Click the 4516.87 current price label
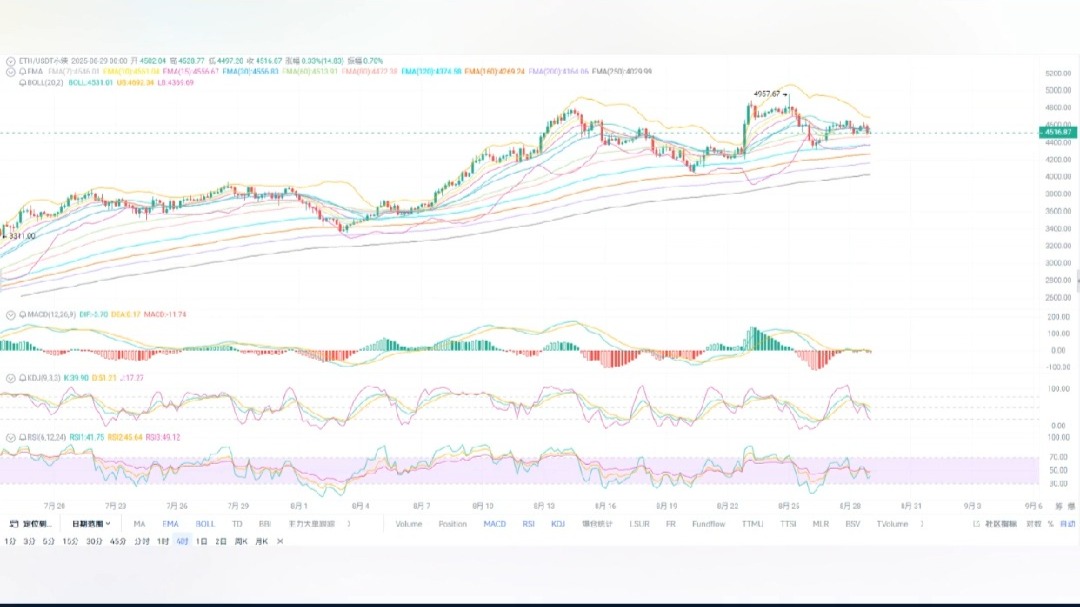 click(x=1058, y=132)
